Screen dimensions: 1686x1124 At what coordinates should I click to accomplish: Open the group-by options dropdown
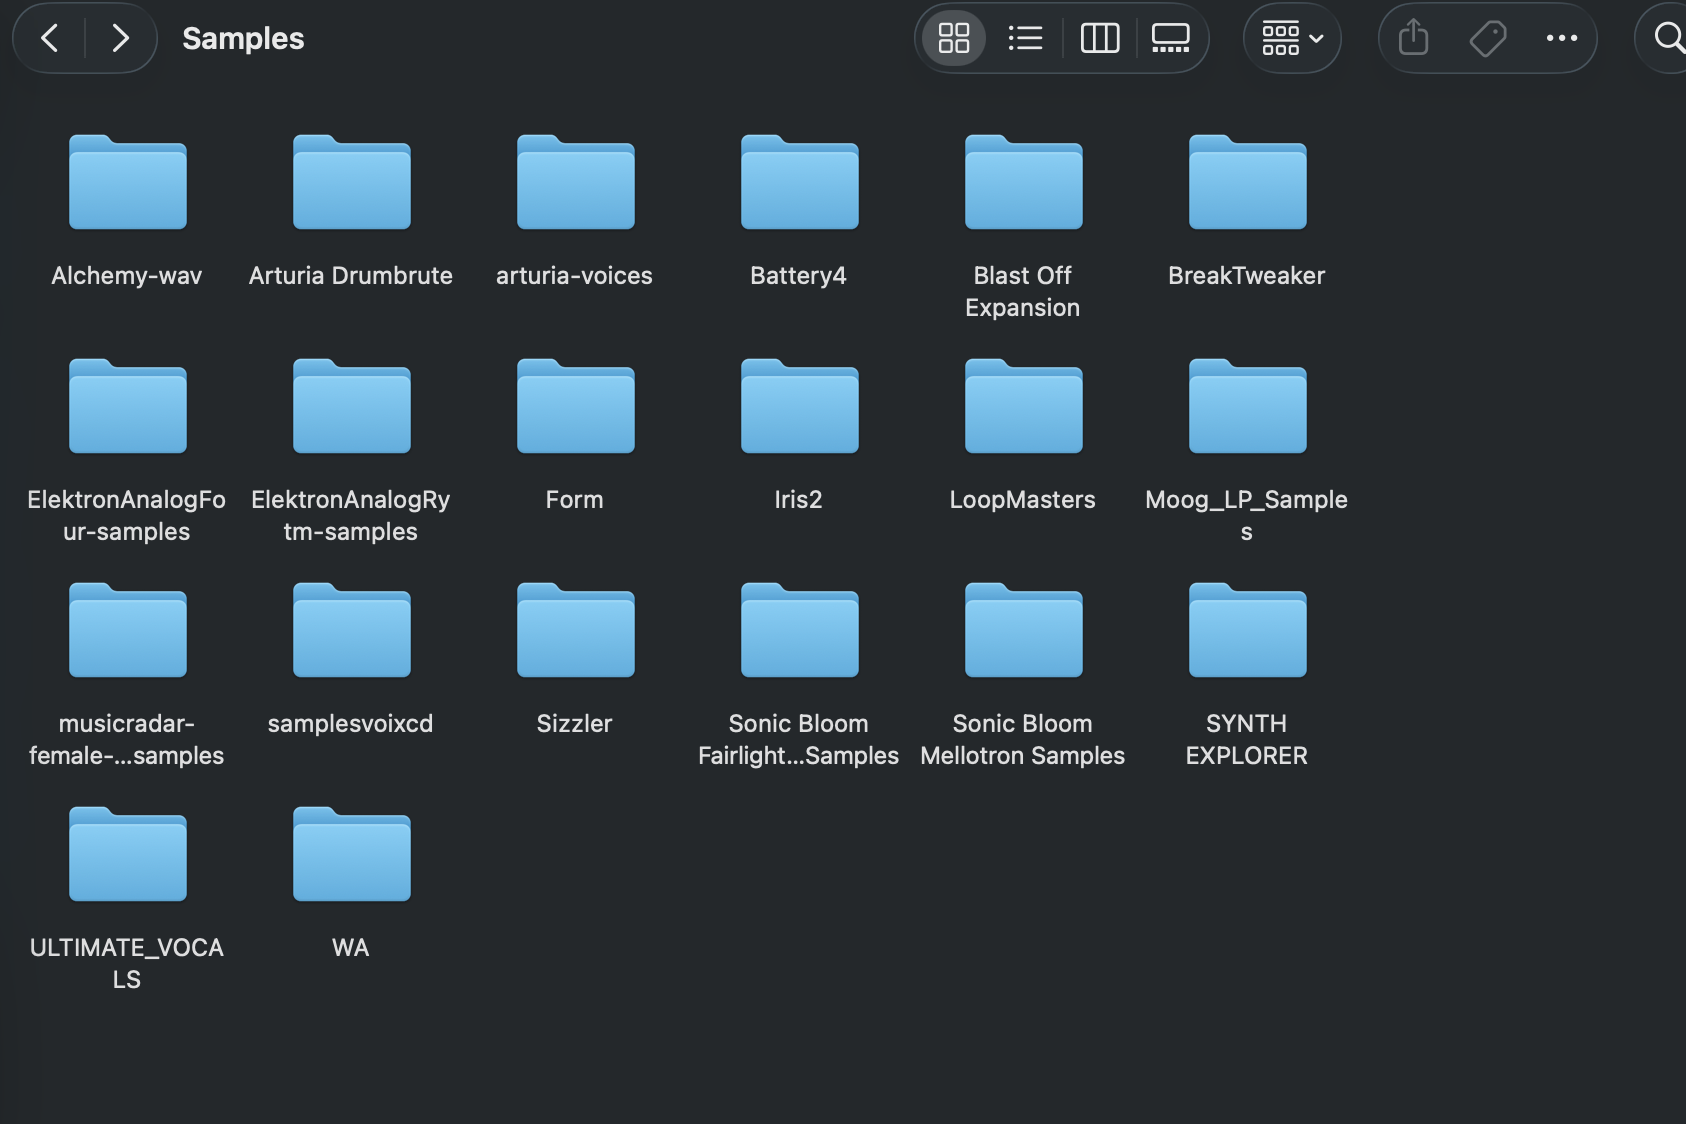[x=1292, y=39]
